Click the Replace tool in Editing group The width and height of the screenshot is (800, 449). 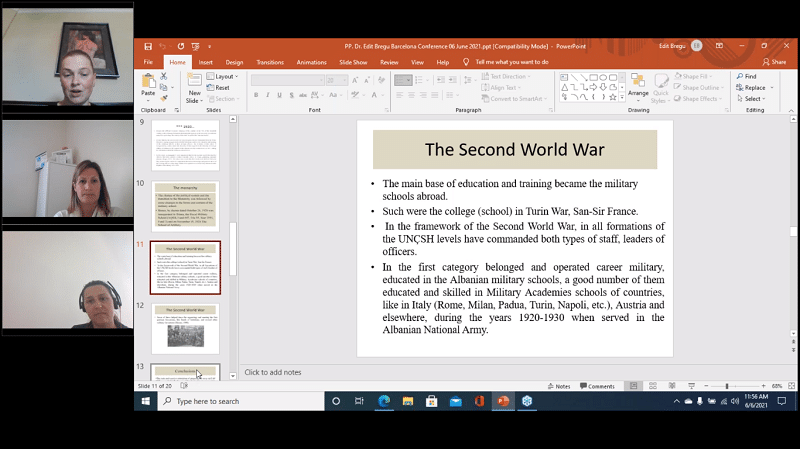753,87
